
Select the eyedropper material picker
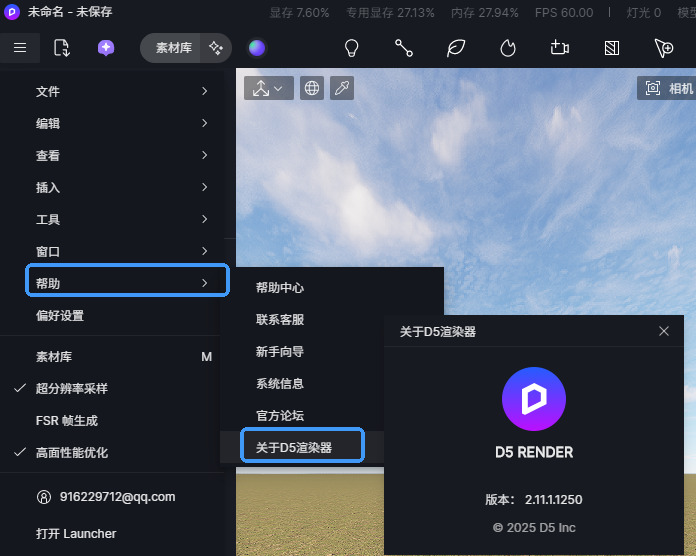pos(341,88)
